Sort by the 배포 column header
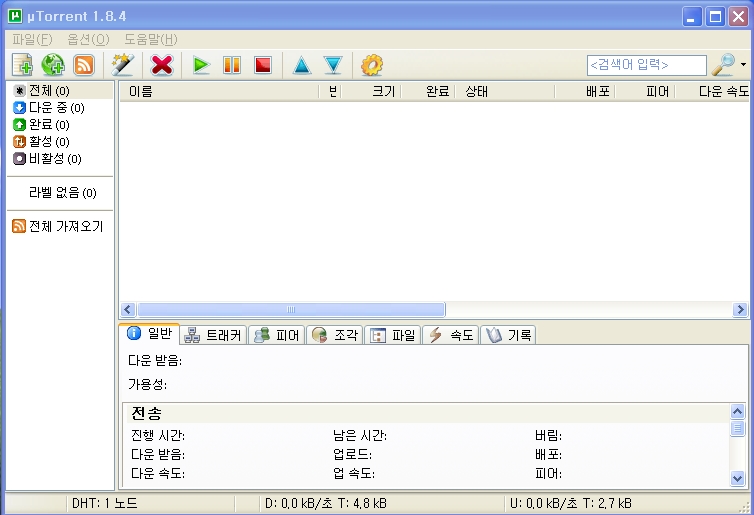Screen dimensions: 754x515 pos(585,91)
